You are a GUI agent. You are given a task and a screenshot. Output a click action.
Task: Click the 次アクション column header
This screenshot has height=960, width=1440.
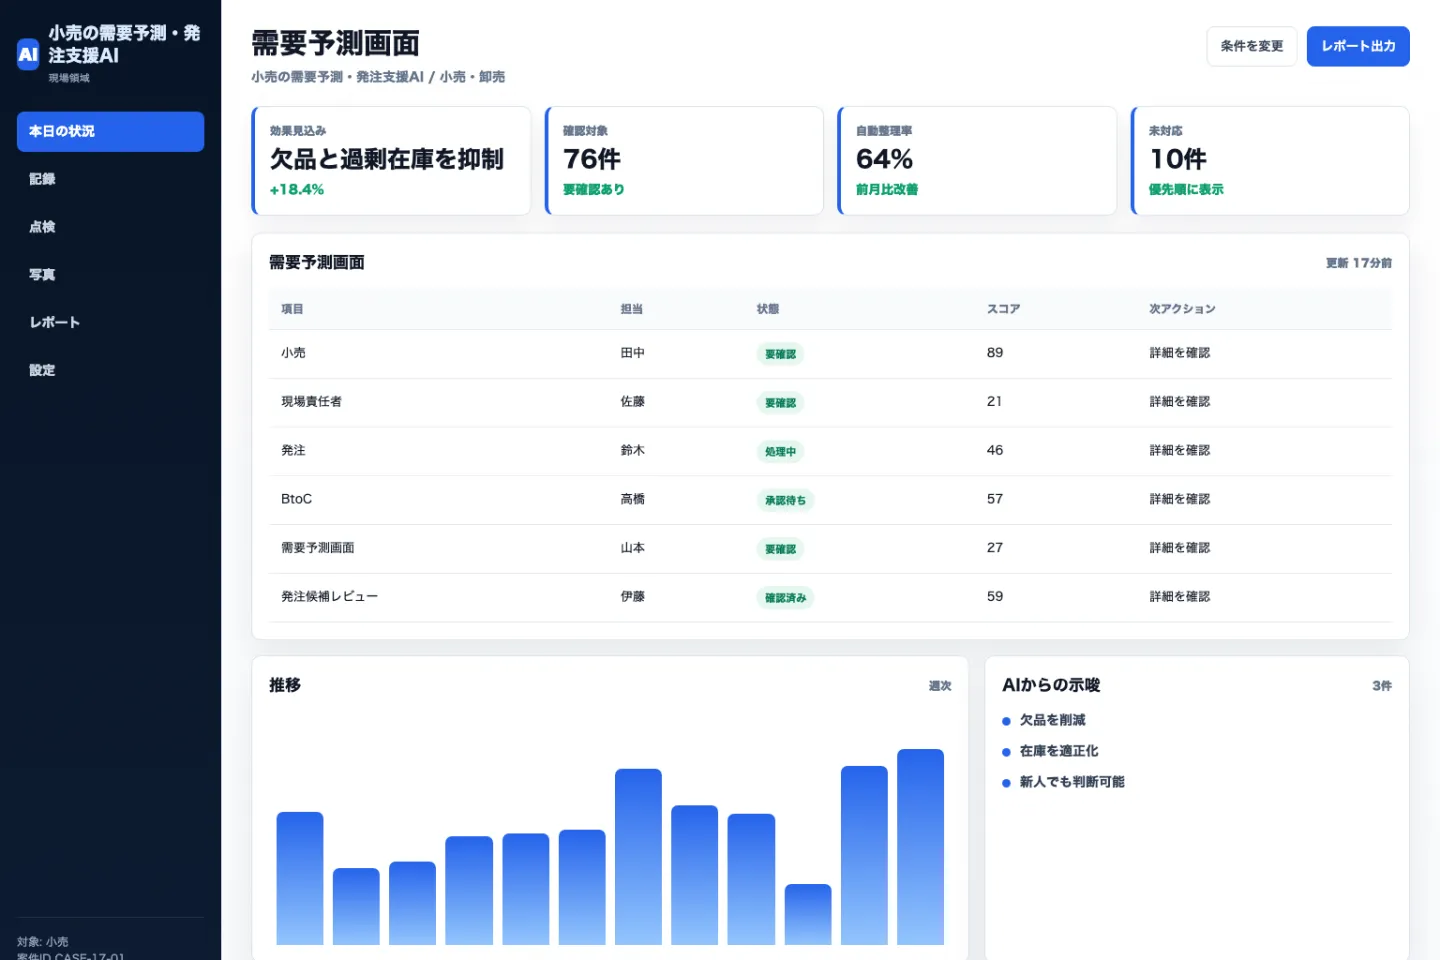coord(1182,309)
